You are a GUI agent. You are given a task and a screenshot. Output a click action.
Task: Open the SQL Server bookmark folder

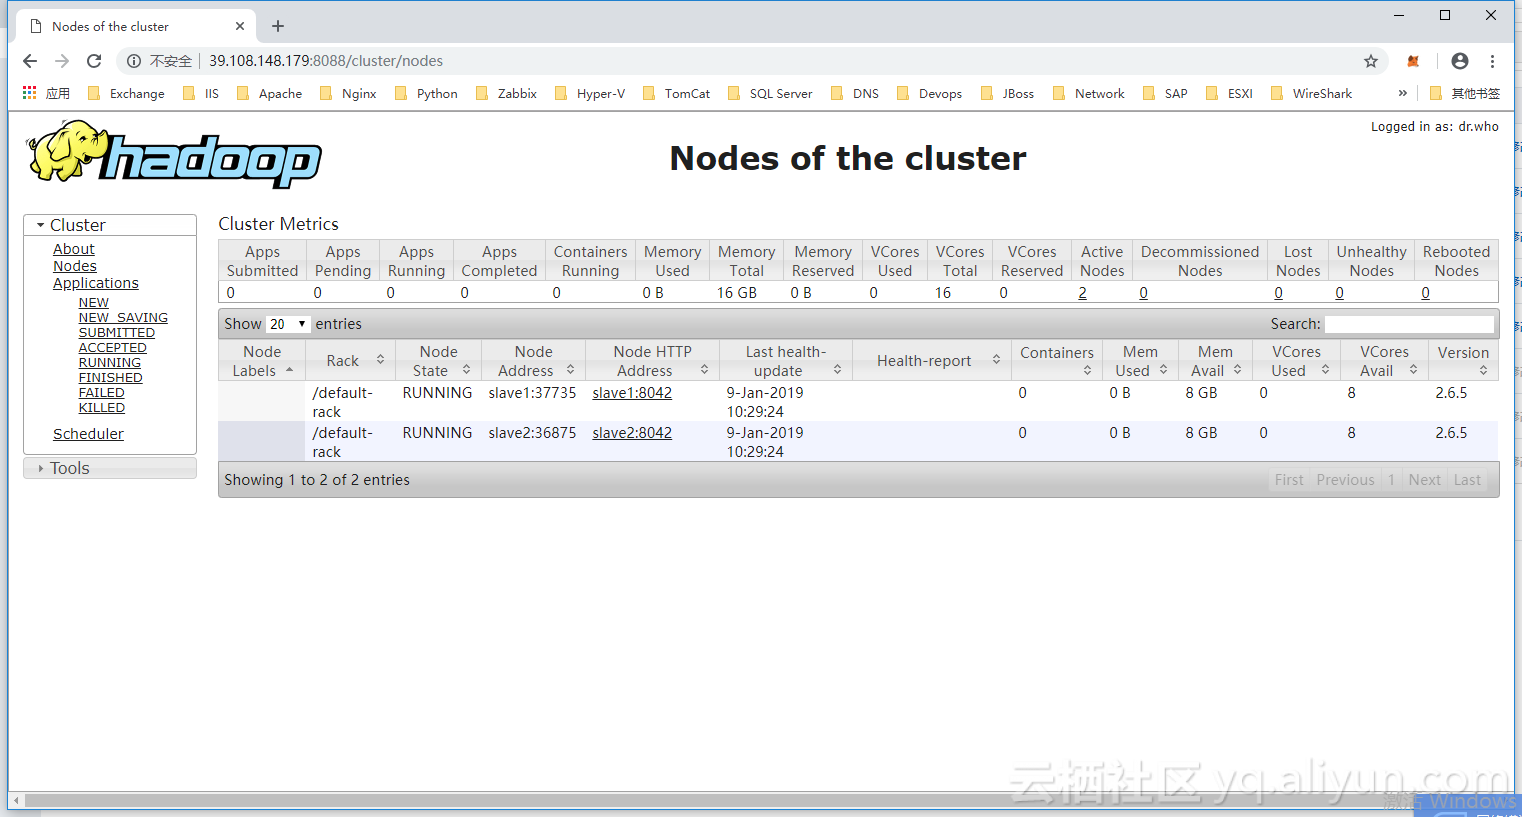click(770, 94)
